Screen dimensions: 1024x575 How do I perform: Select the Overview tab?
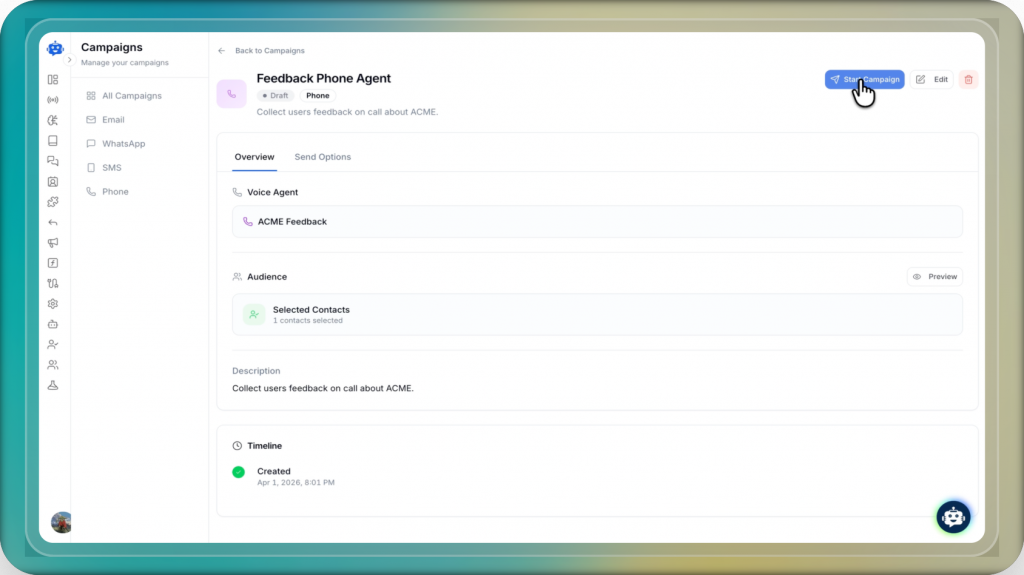[254, 157]
